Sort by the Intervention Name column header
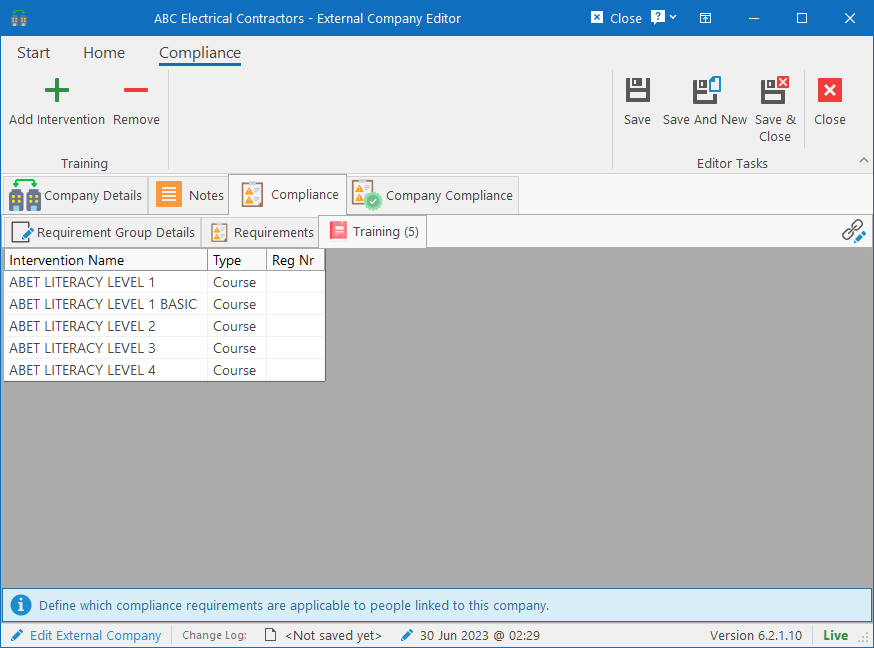This screenshot has height=648, width=874. tap(106, 260)
